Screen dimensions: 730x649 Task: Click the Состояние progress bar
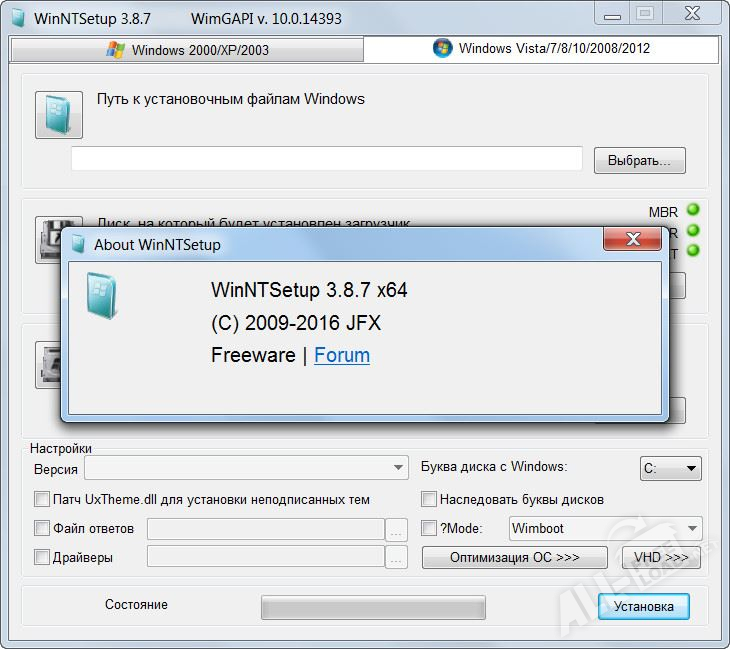(373, 607)
